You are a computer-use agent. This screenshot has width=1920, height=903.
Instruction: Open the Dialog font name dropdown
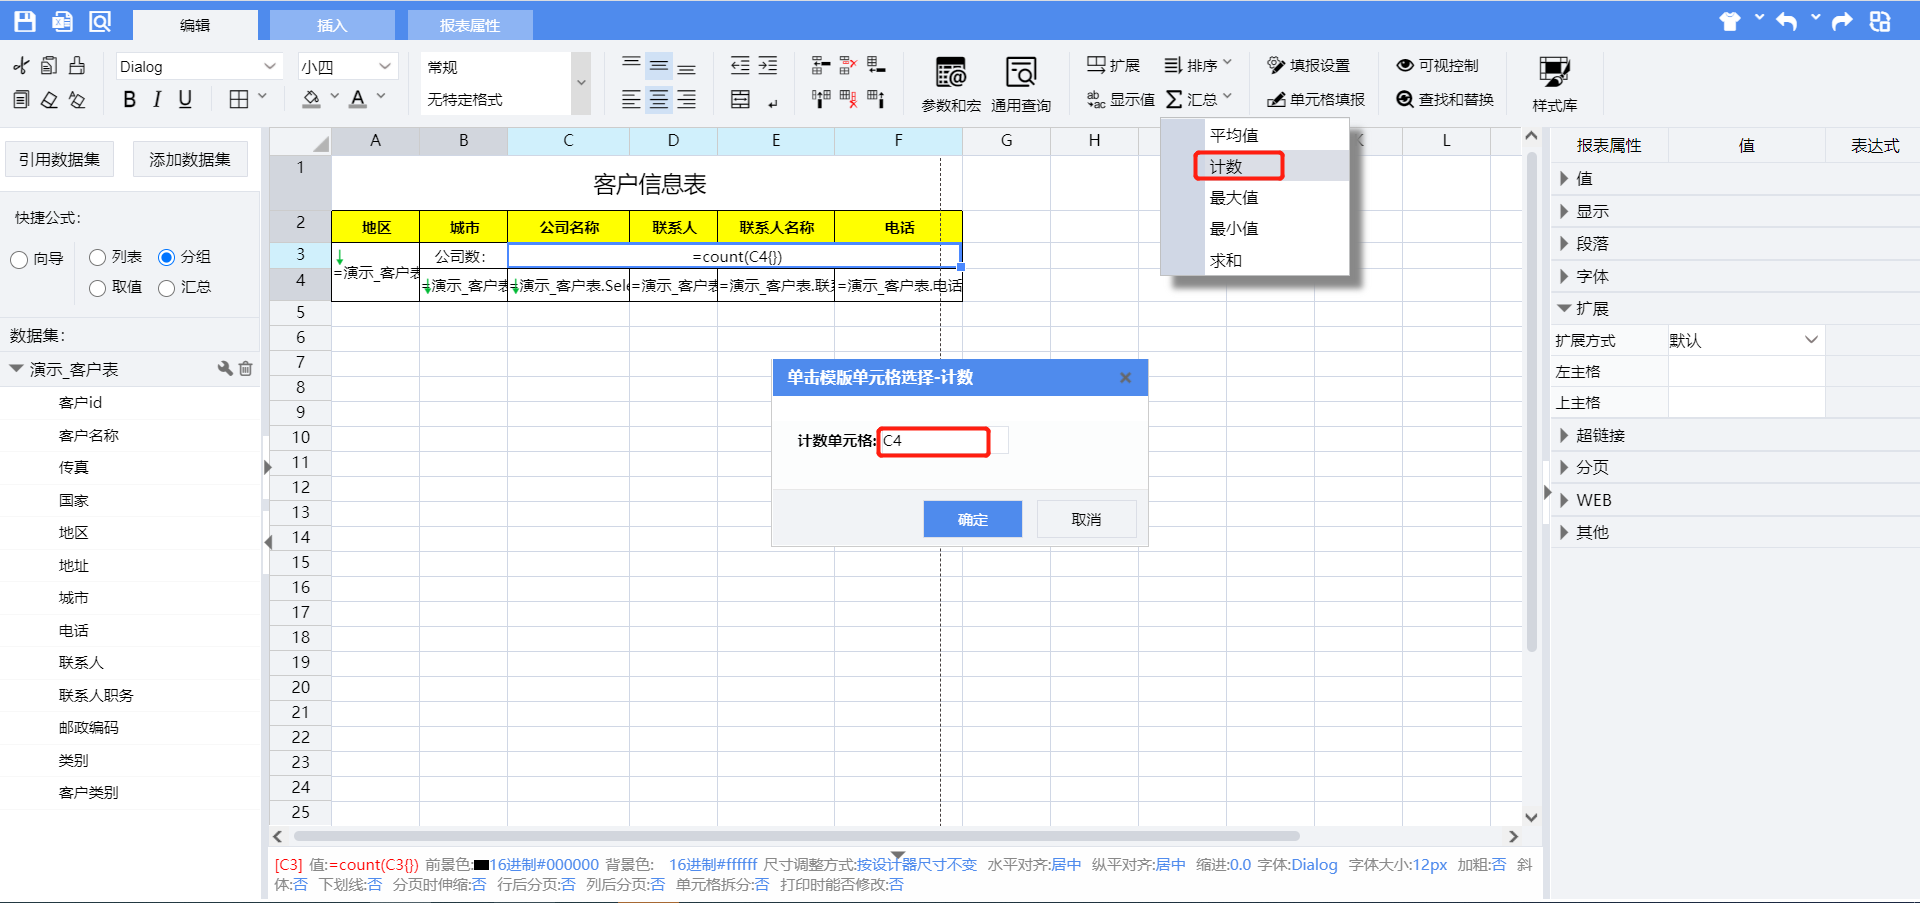pos(197,67)
